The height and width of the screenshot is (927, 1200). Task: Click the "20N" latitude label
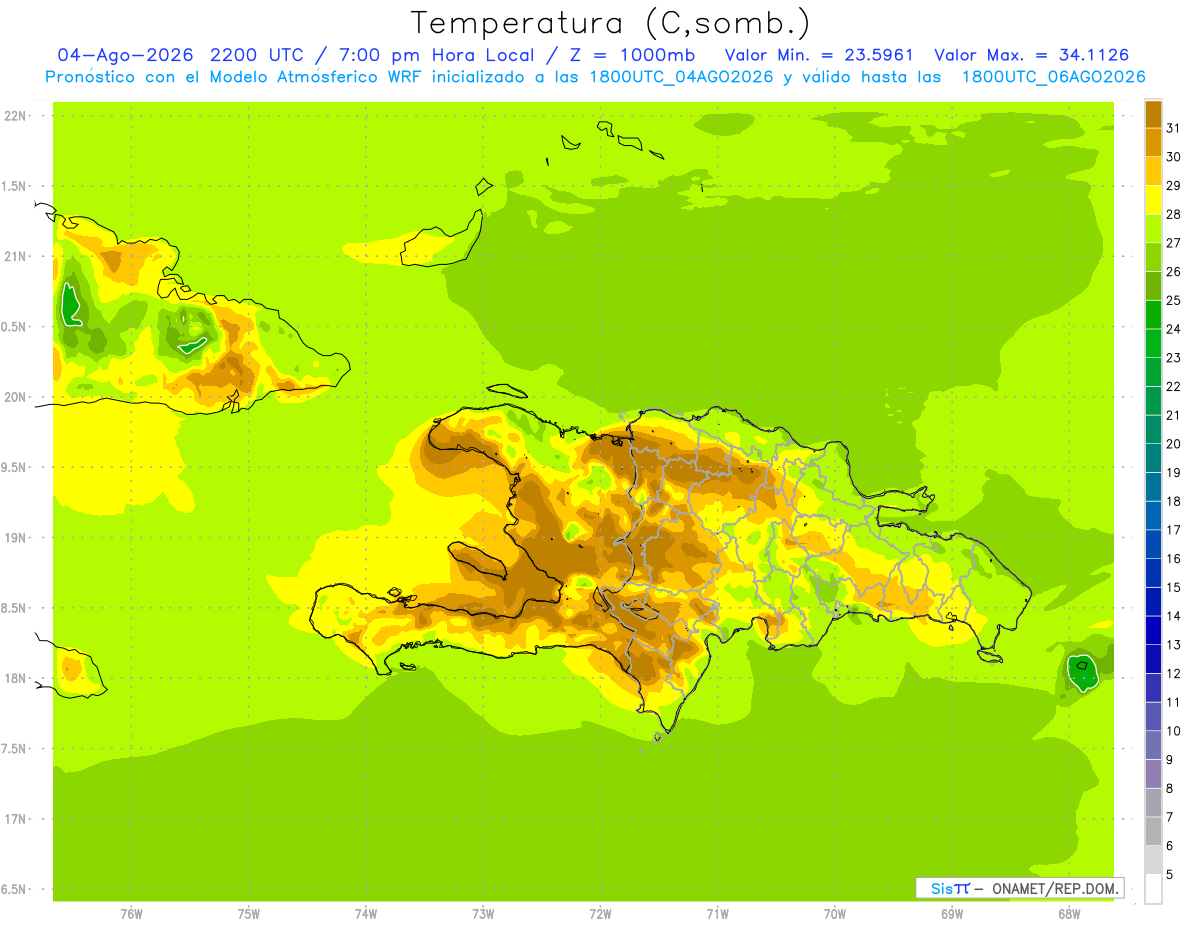point(14,397)
